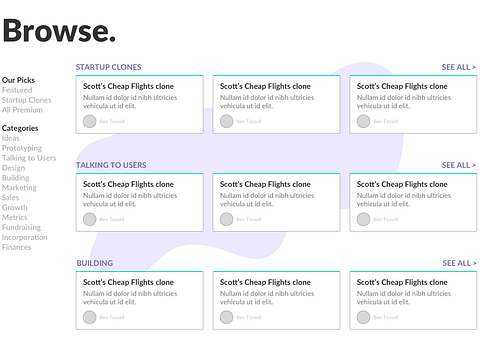The image size is (480, 360).
Task: Click the Startup Clones section heading
Action: click(x=108, y=67)
